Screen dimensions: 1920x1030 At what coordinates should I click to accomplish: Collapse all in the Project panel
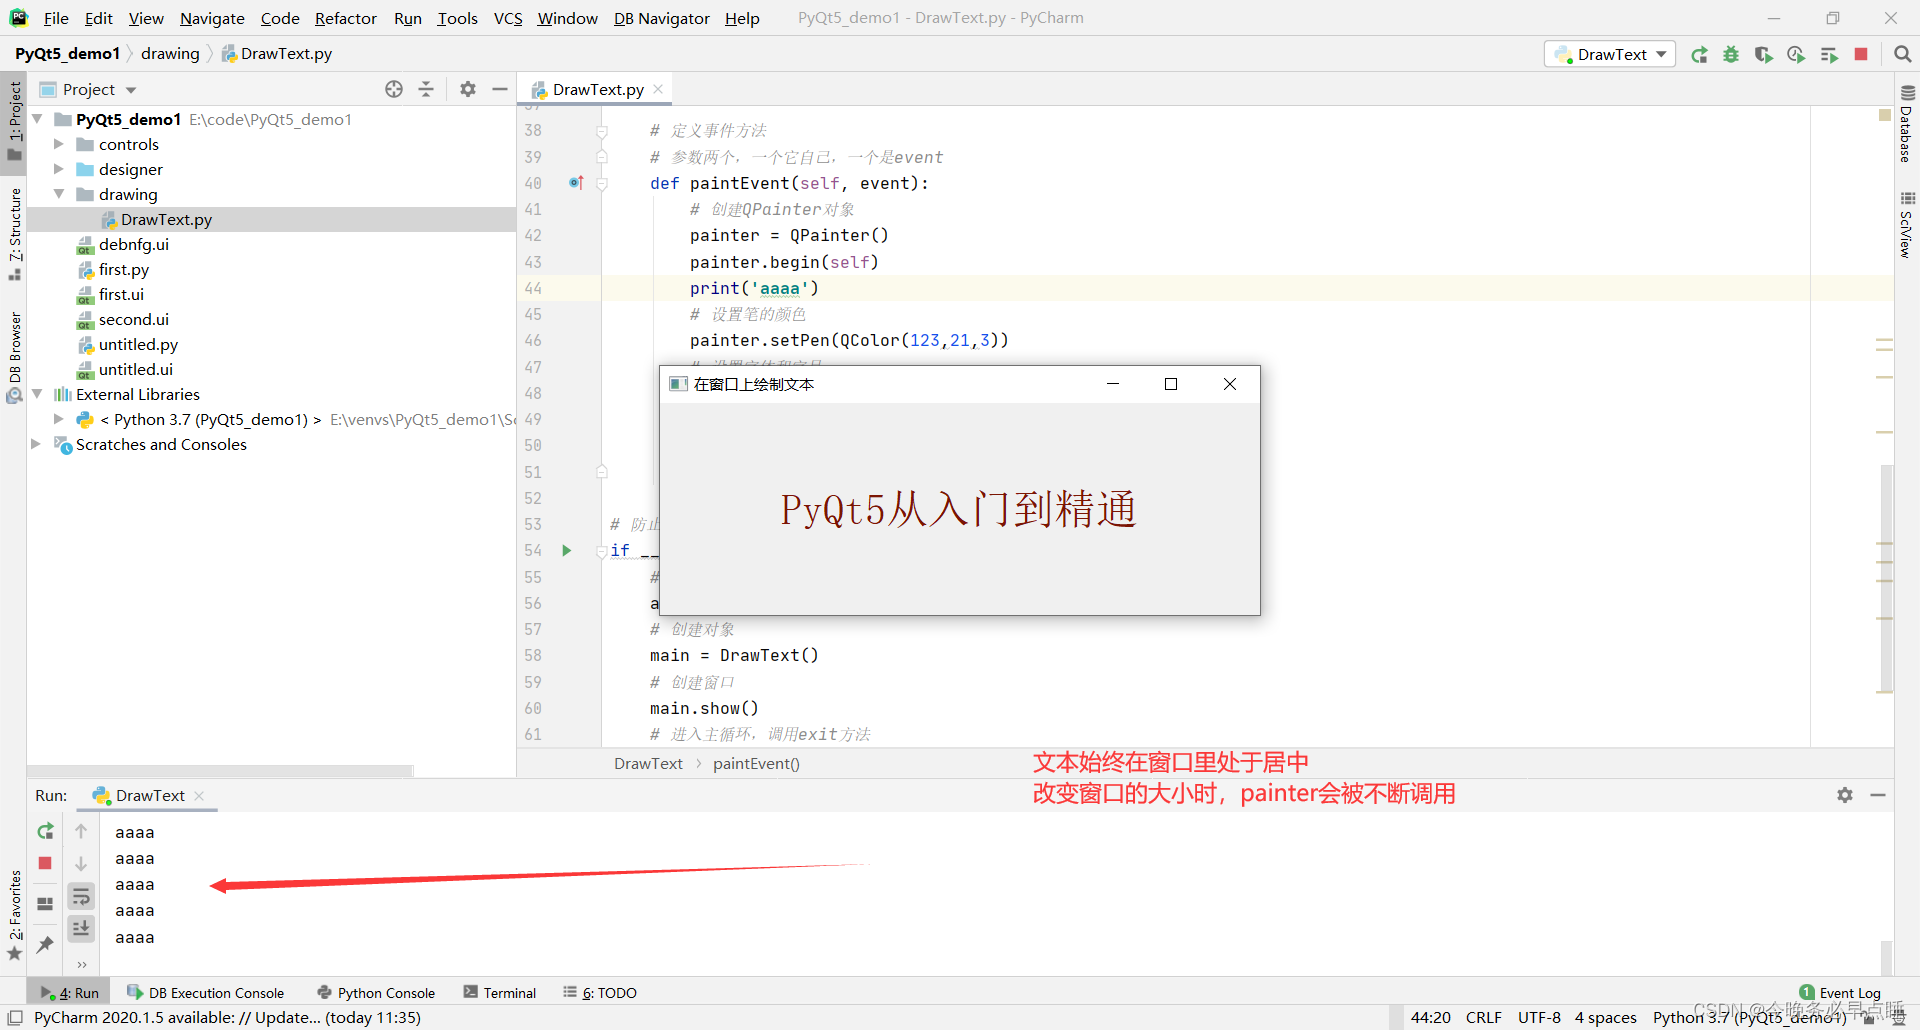point(426,89)
